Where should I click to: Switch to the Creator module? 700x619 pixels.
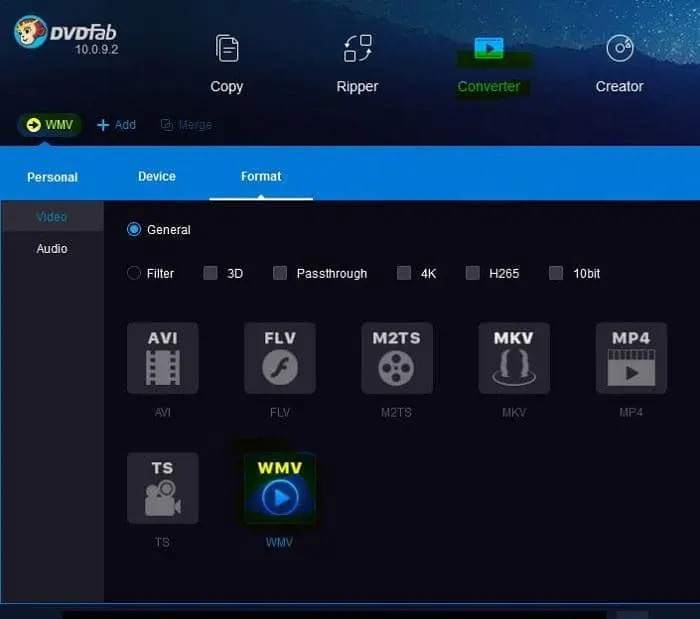[619, 63]
